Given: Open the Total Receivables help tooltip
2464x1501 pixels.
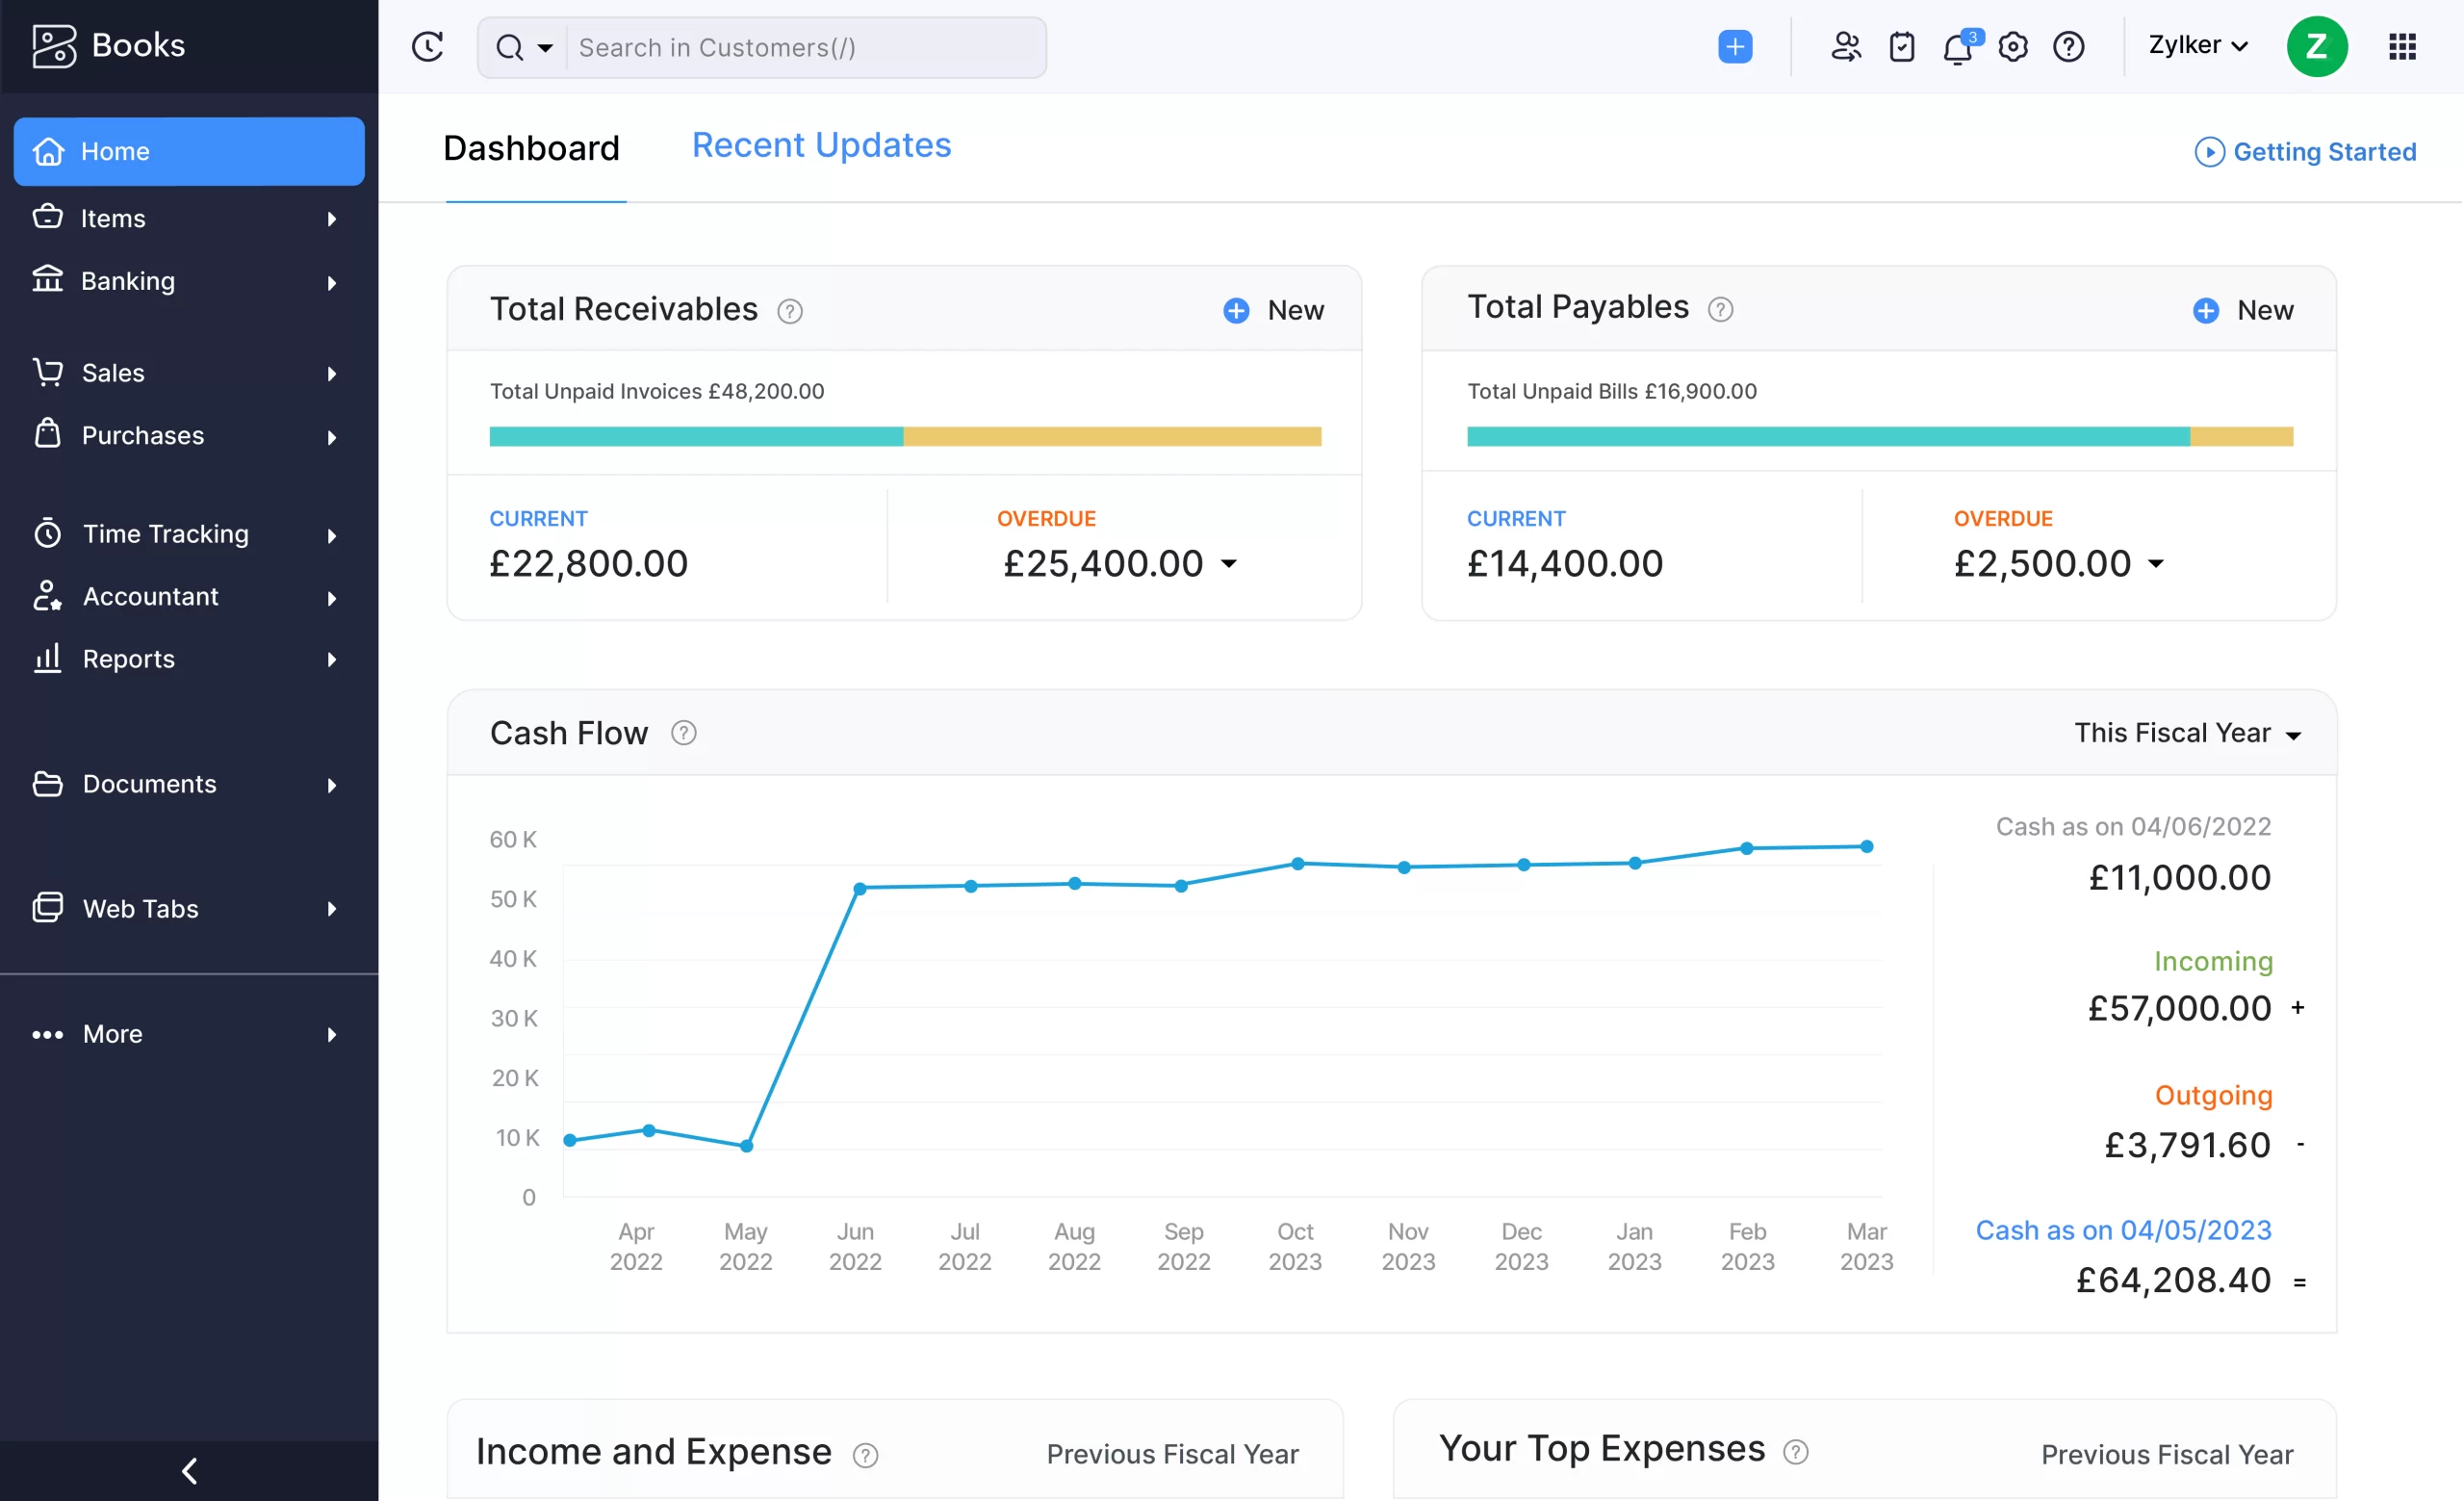Looking at the screenshot, I should pos(789,311).
